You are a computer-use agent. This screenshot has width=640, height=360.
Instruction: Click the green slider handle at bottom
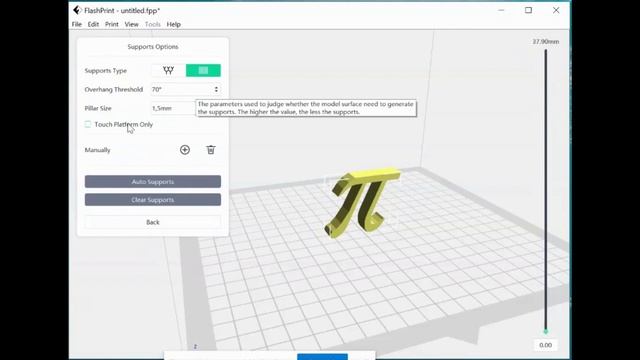[x=545, y=331]
